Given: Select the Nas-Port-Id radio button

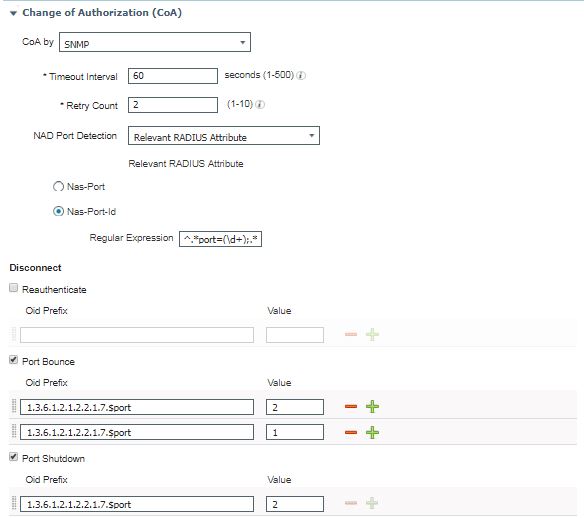Looking at the screenshot, I should [58, 212].
